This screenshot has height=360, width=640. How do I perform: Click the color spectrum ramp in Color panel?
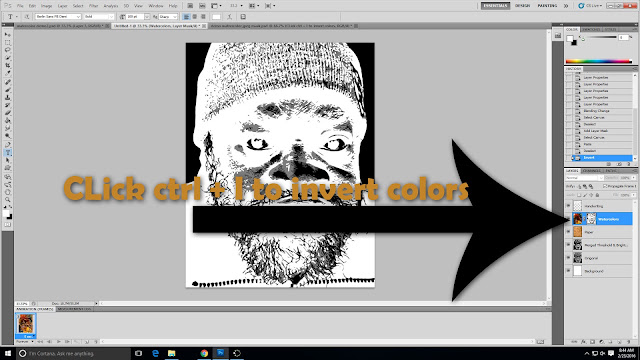pos(599,61)
